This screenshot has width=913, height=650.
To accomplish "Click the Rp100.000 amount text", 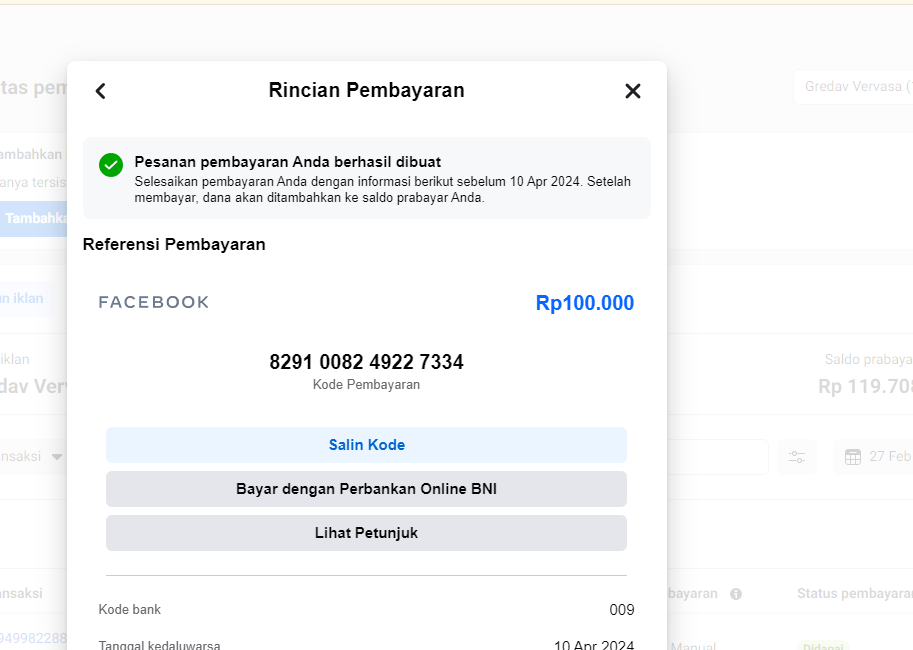I will coord(584,303).
